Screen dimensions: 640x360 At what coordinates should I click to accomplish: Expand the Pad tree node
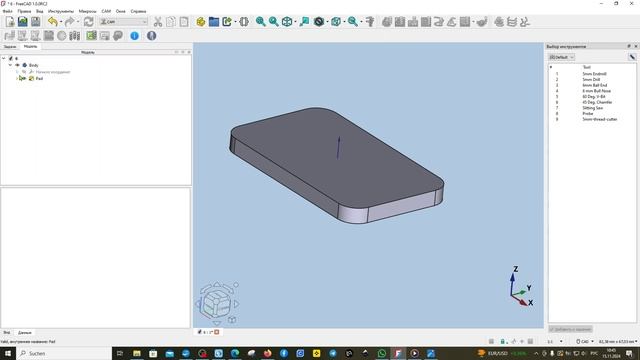click(17, 78)
